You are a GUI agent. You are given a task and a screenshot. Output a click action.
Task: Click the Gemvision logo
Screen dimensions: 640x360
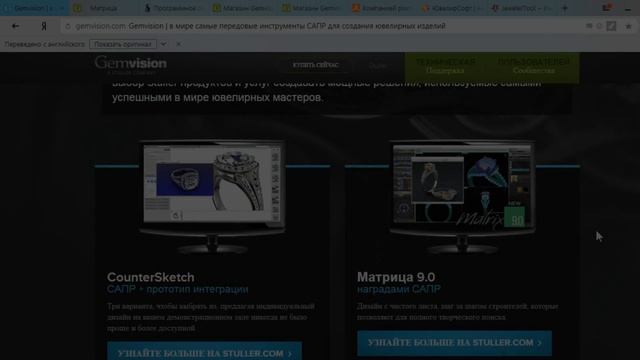click(131, 64)
